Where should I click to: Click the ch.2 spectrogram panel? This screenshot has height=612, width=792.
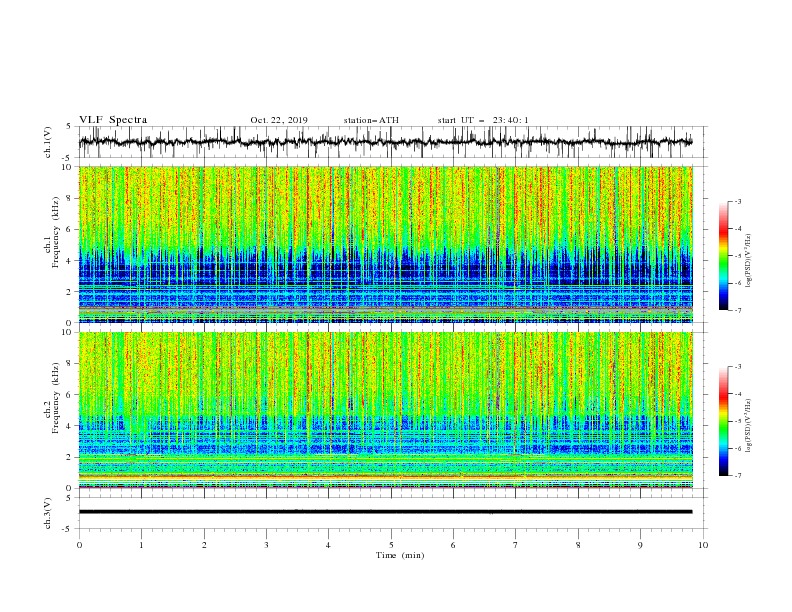(x=386, y=410)
